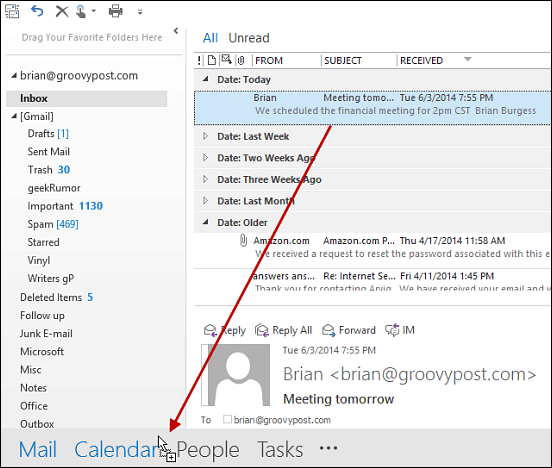
Task: Open the Drafts folder
Action: click(48, 134)
